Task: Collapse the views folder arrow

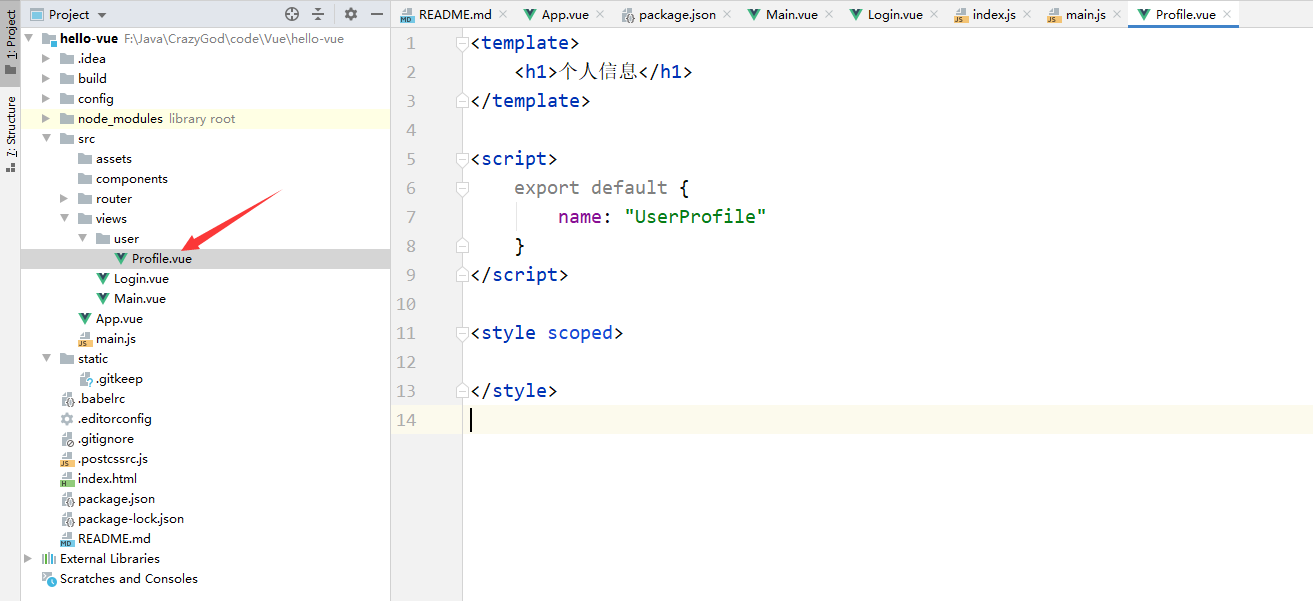Action: click(64, 219)
